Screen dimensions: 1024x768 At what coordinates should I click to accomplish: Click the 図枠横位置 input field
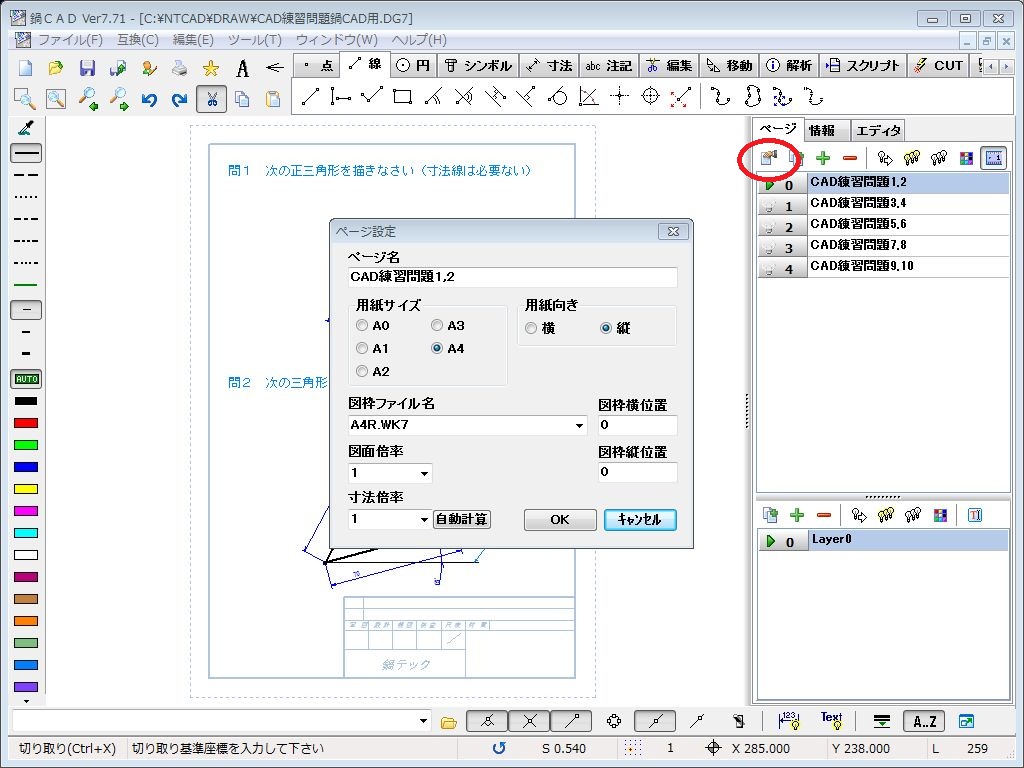coord(637,425)
